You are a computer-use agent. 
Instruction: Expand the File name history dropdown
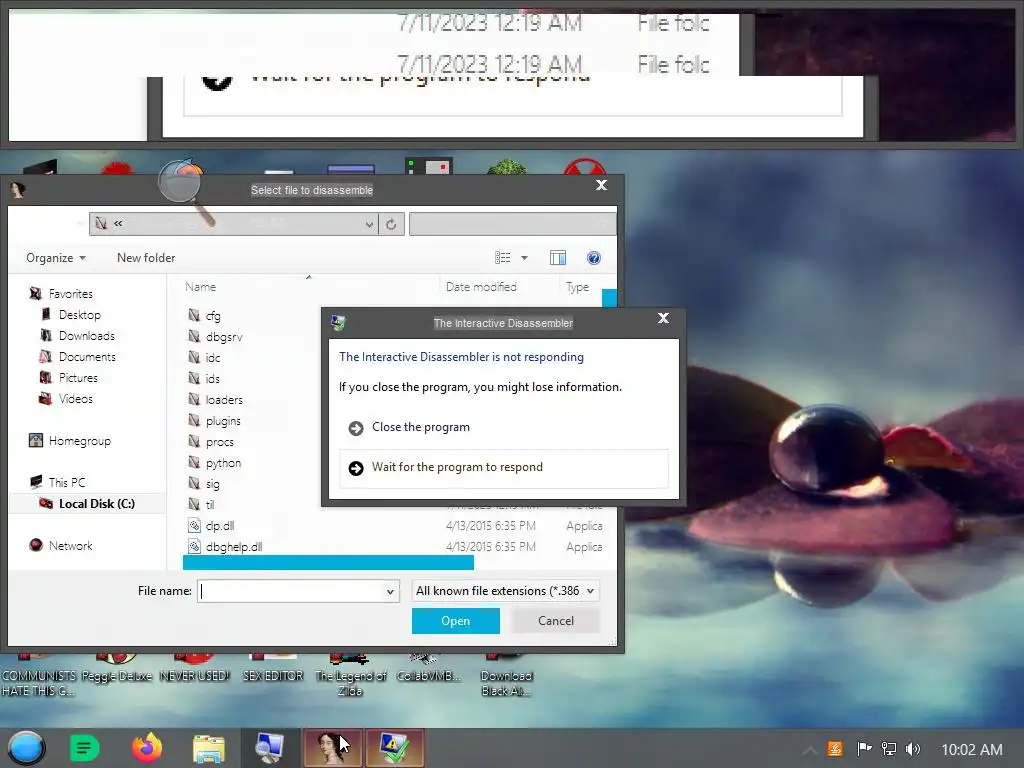(x=390, y=591)
